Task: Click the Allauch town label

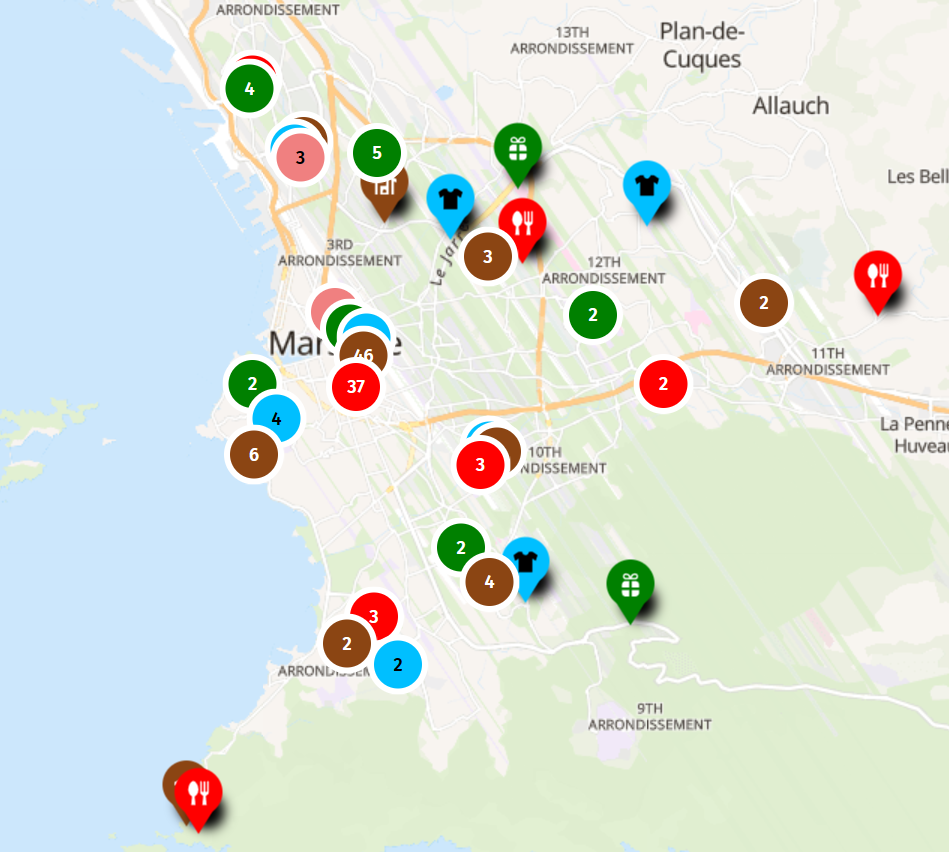Action: coord(791,106)
